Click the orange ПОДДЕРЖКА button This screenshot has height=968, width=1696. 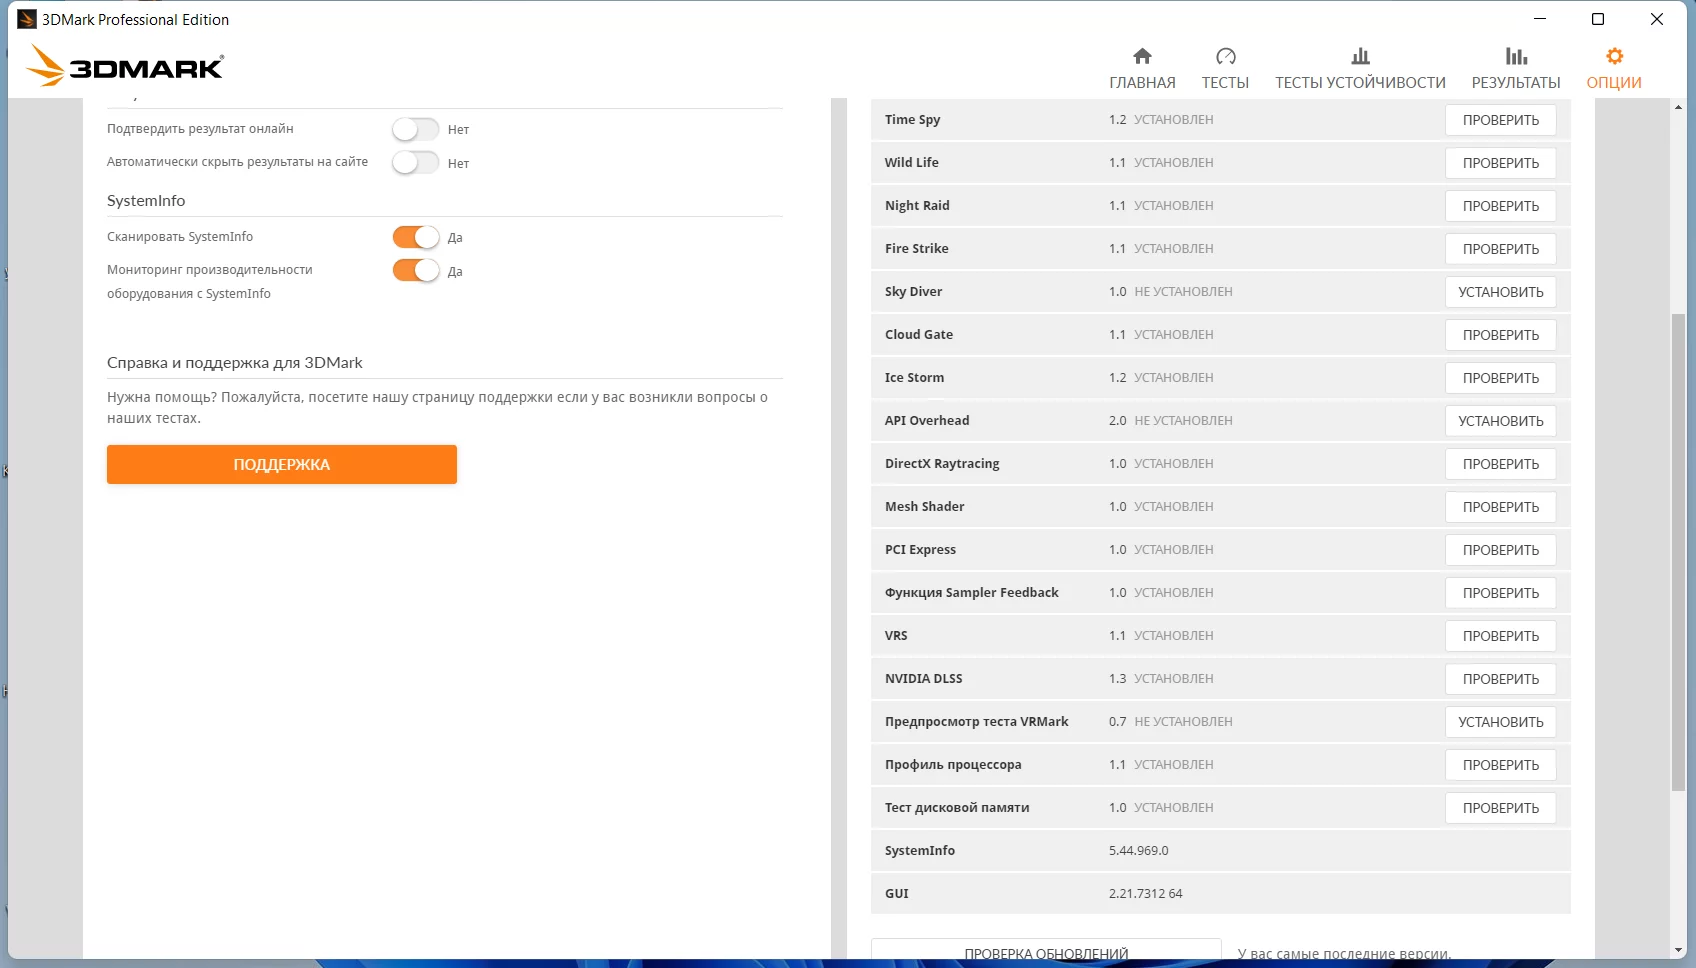(282, 464)
